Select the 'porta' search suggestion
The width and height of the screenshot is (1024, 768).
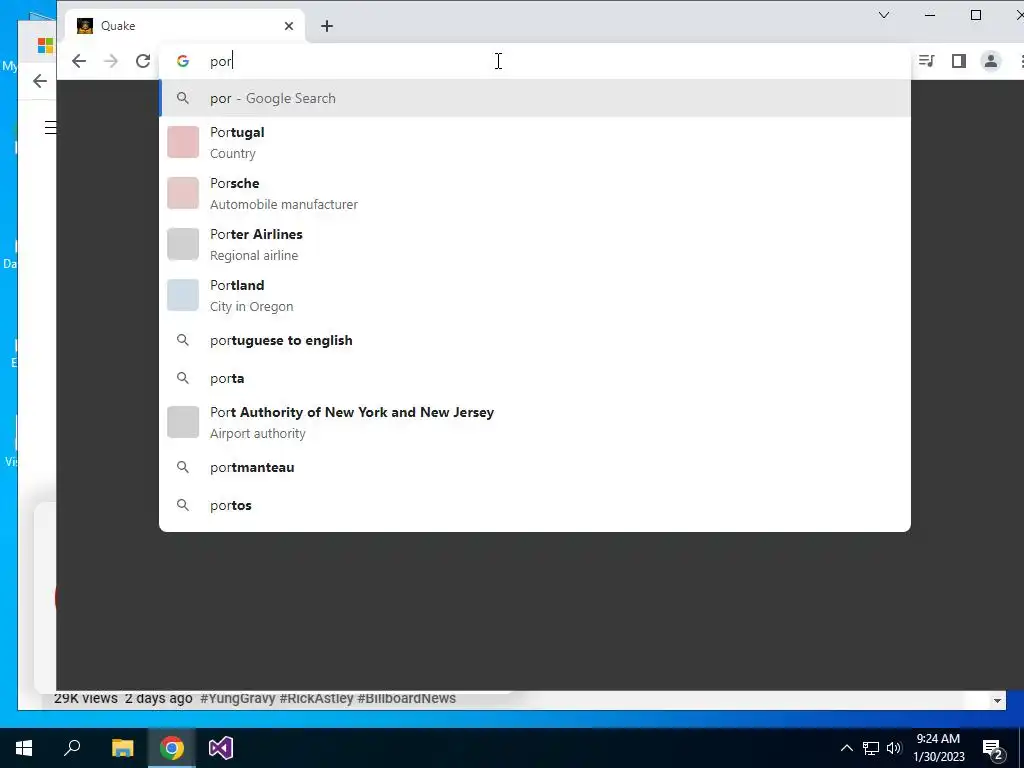pyautogui.click(x=535, y=378)
